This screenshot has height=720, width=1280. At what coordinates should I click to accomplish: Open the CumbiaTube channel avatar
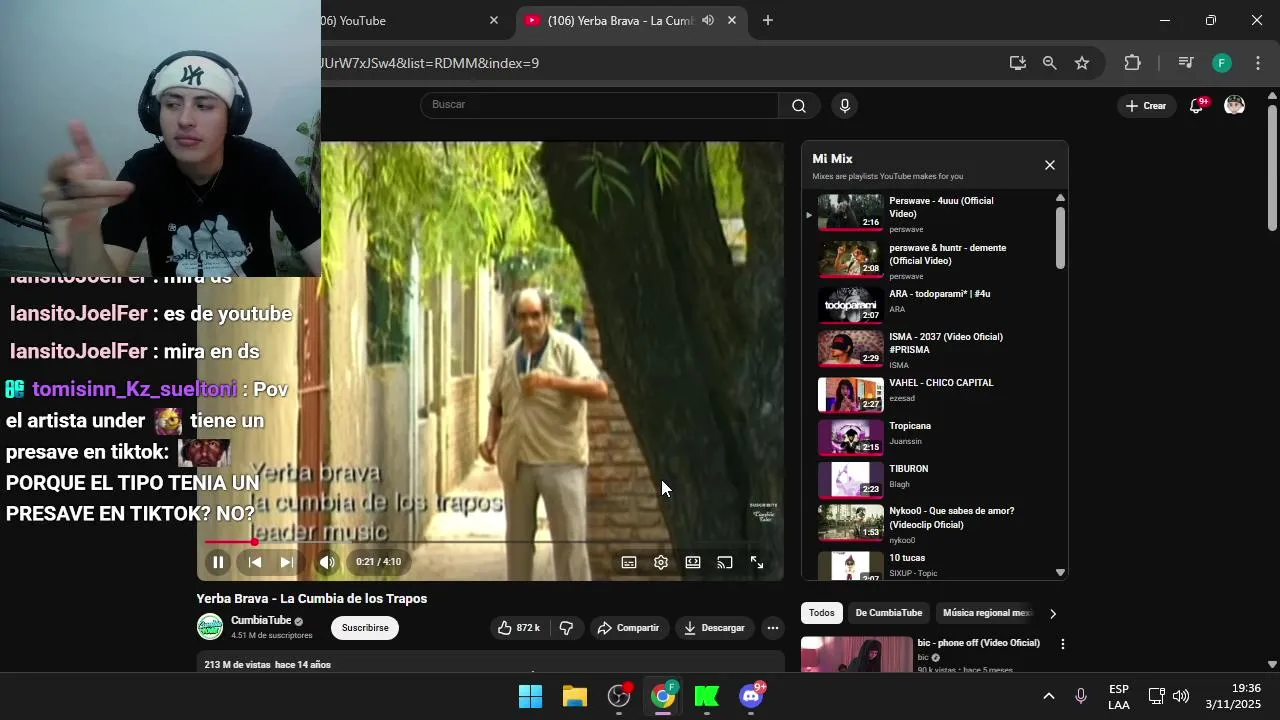[x=210, y=627]
